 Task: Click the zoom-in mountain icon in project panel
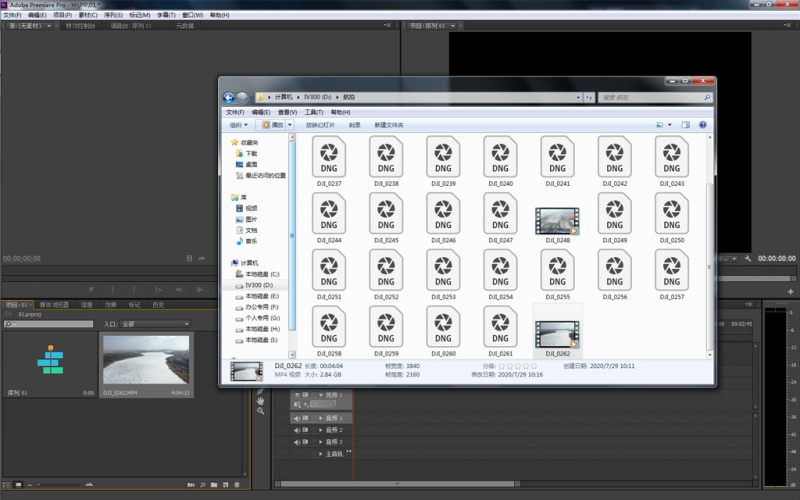(x=89, y=484)
